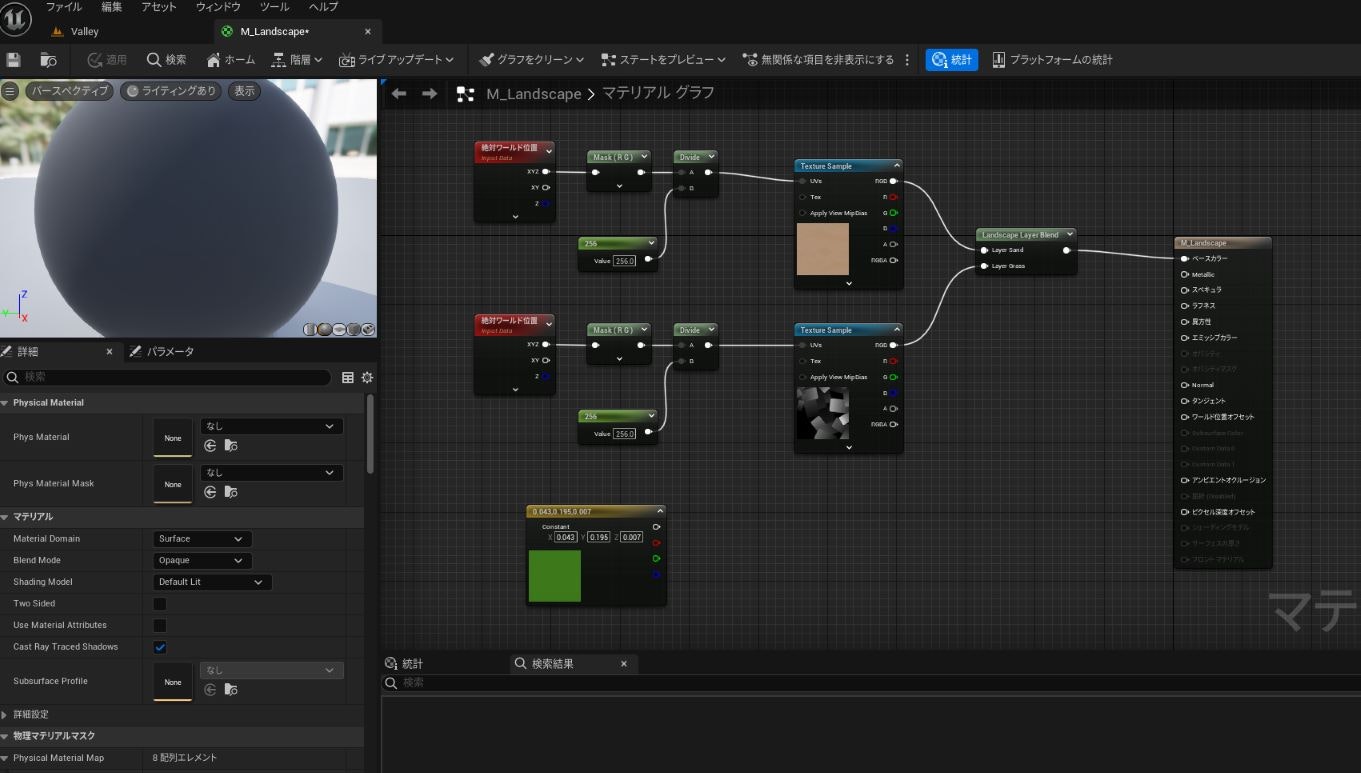Open the Shading Model dropdown
Screen dimensions: 1361x773
[212, 582]
